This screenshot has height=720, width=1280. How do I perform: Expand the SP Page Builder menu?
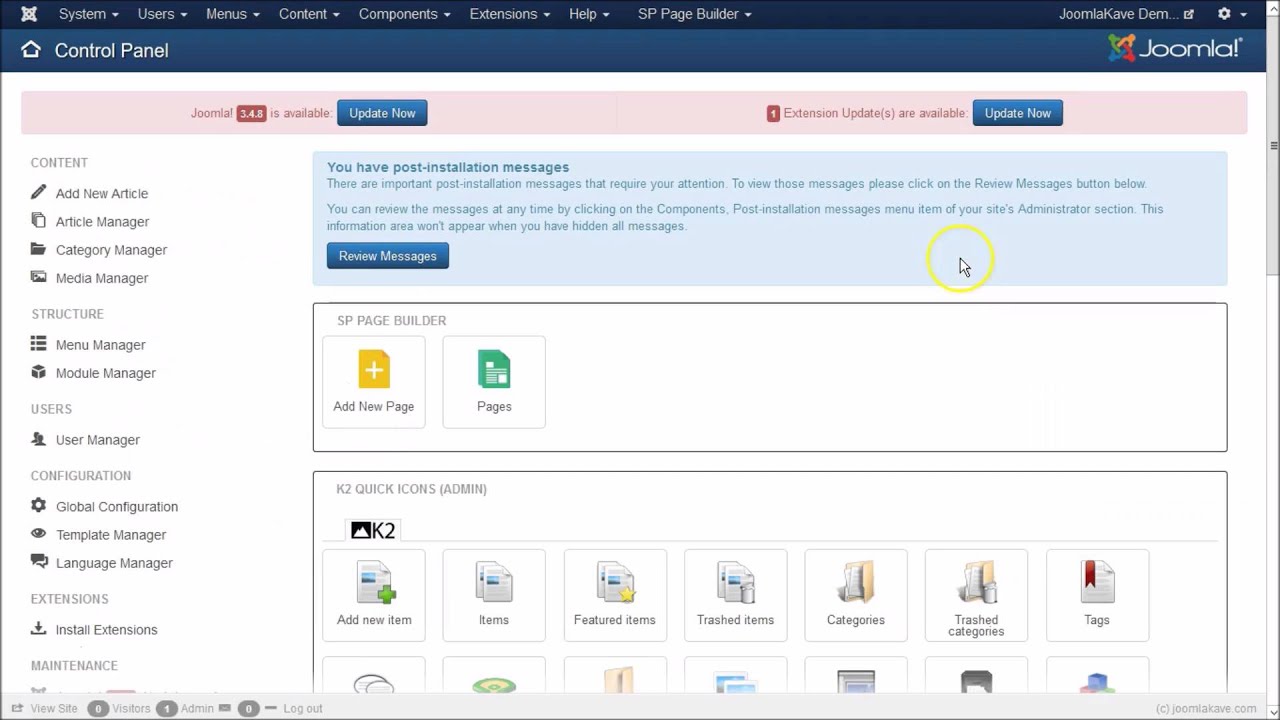695,14
